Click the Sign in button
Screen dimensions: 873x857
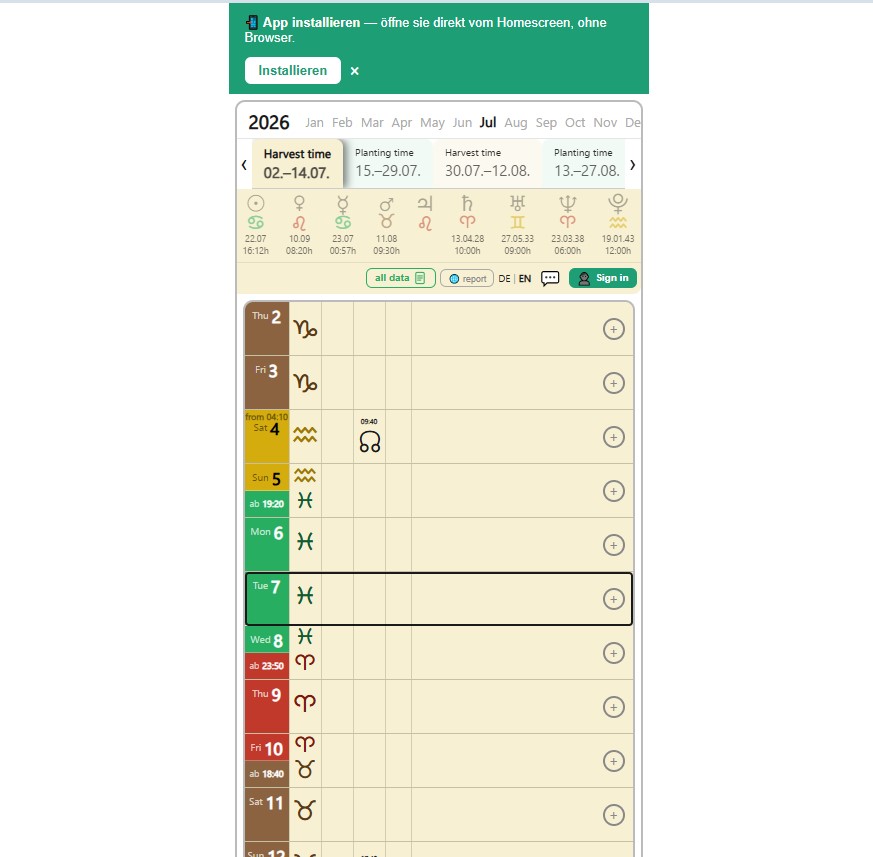(x=603, y=278)
